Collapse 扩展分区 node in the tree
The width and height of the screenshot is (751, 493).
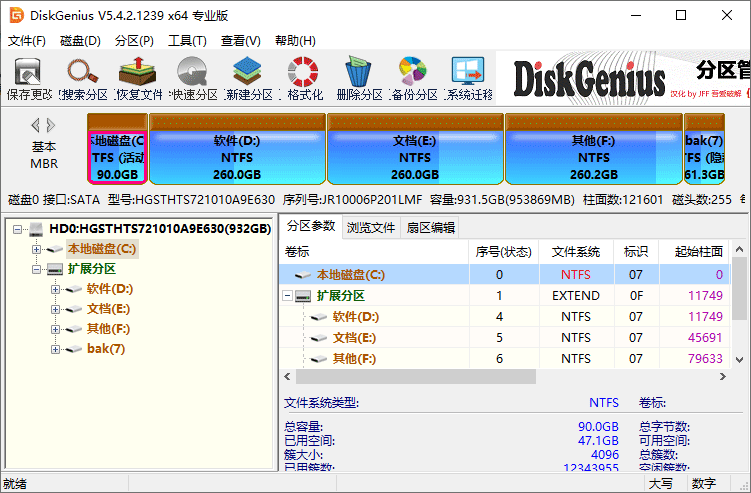click(36, 269)
